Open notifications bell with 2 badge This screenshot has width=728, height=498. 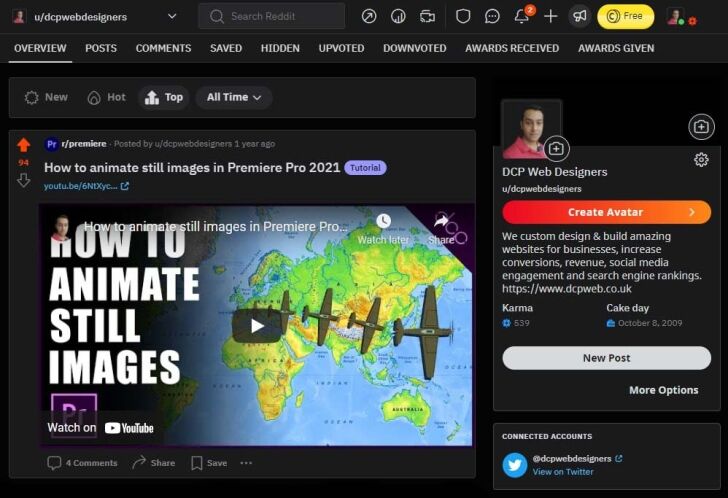pyautogui.click(x=522, y=16)
